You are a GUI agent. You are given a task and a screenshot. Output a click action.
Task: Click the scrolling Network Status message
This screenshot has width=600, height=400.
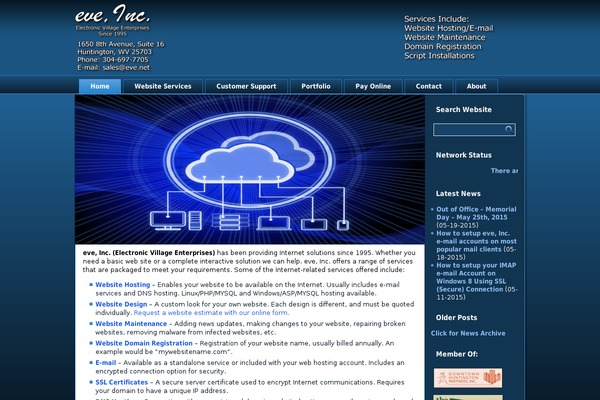coord(504,171)
